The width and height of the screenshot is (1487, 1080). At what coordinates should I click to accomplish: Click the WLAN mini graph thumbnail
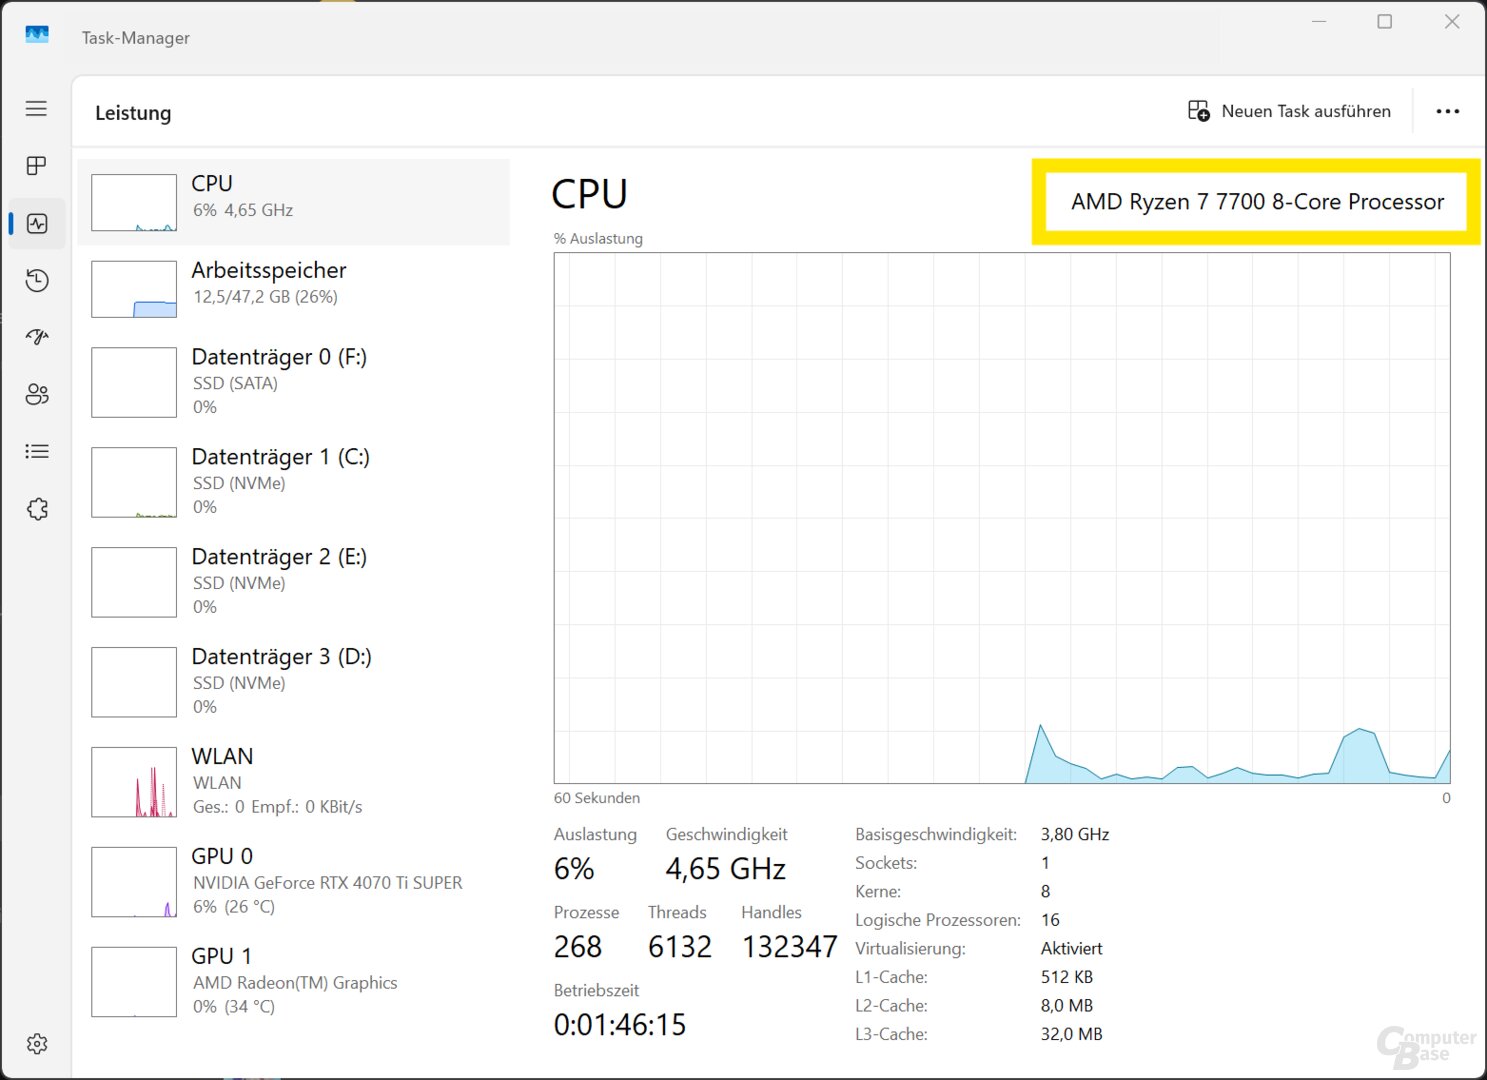click(x=134, y=782)
